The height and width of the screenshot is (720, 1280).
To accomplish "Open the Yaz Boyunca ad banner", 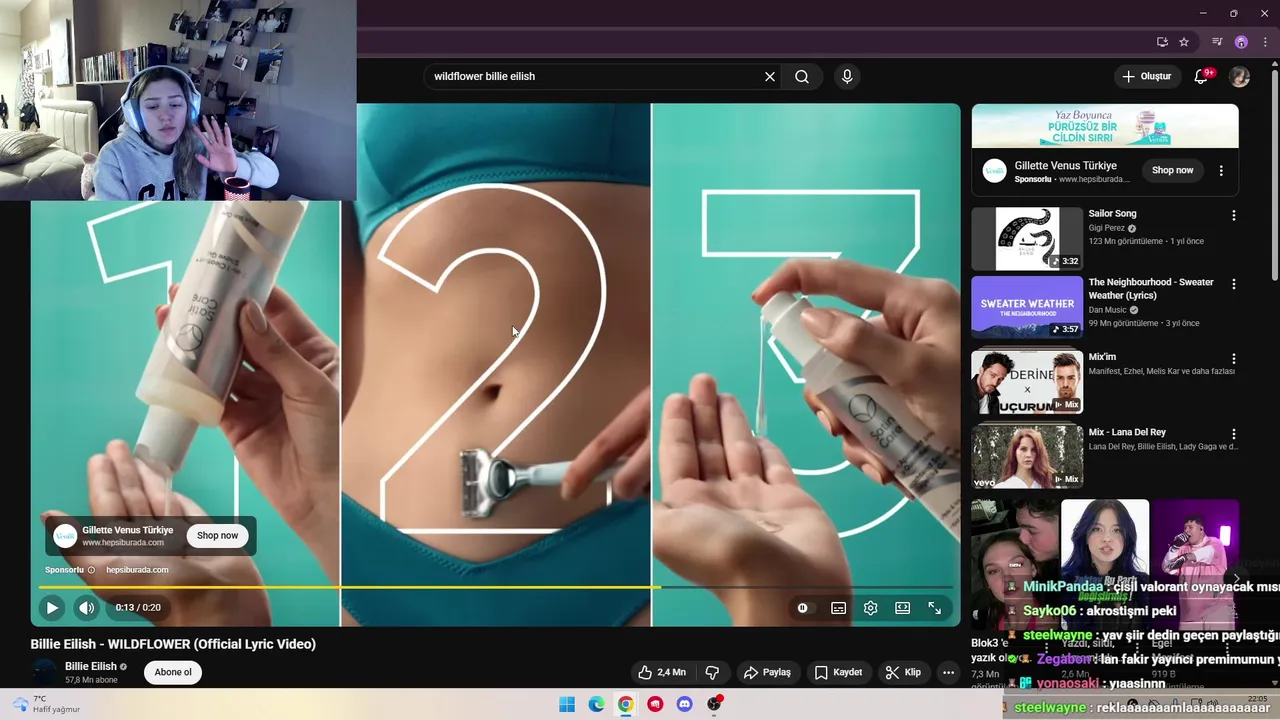I will (1105, 126).
